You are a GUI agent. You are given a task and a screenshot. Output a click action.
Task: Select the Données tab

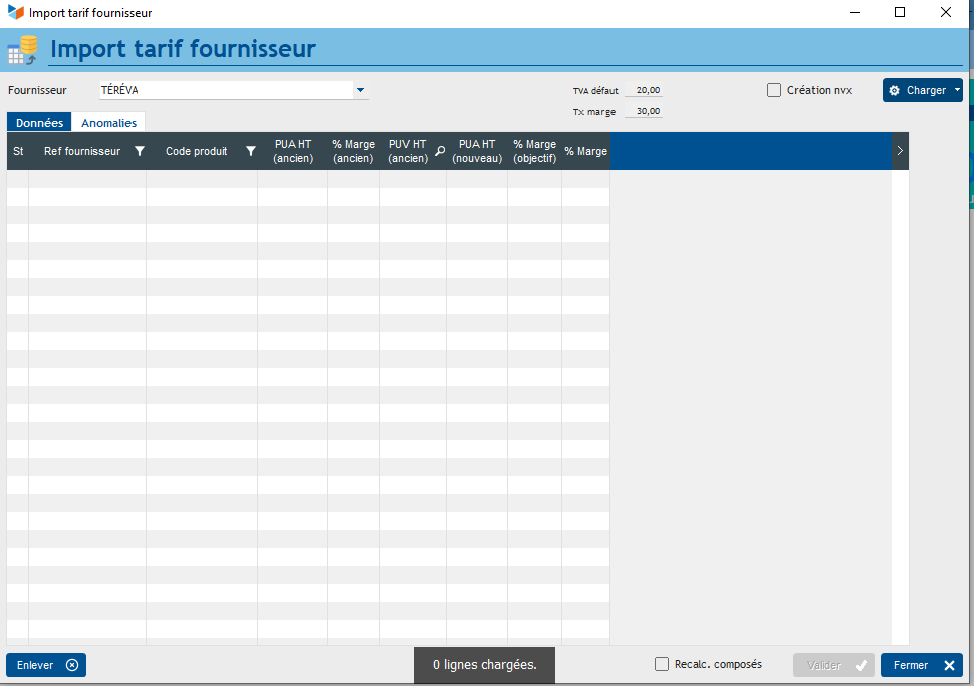(39, 123)
